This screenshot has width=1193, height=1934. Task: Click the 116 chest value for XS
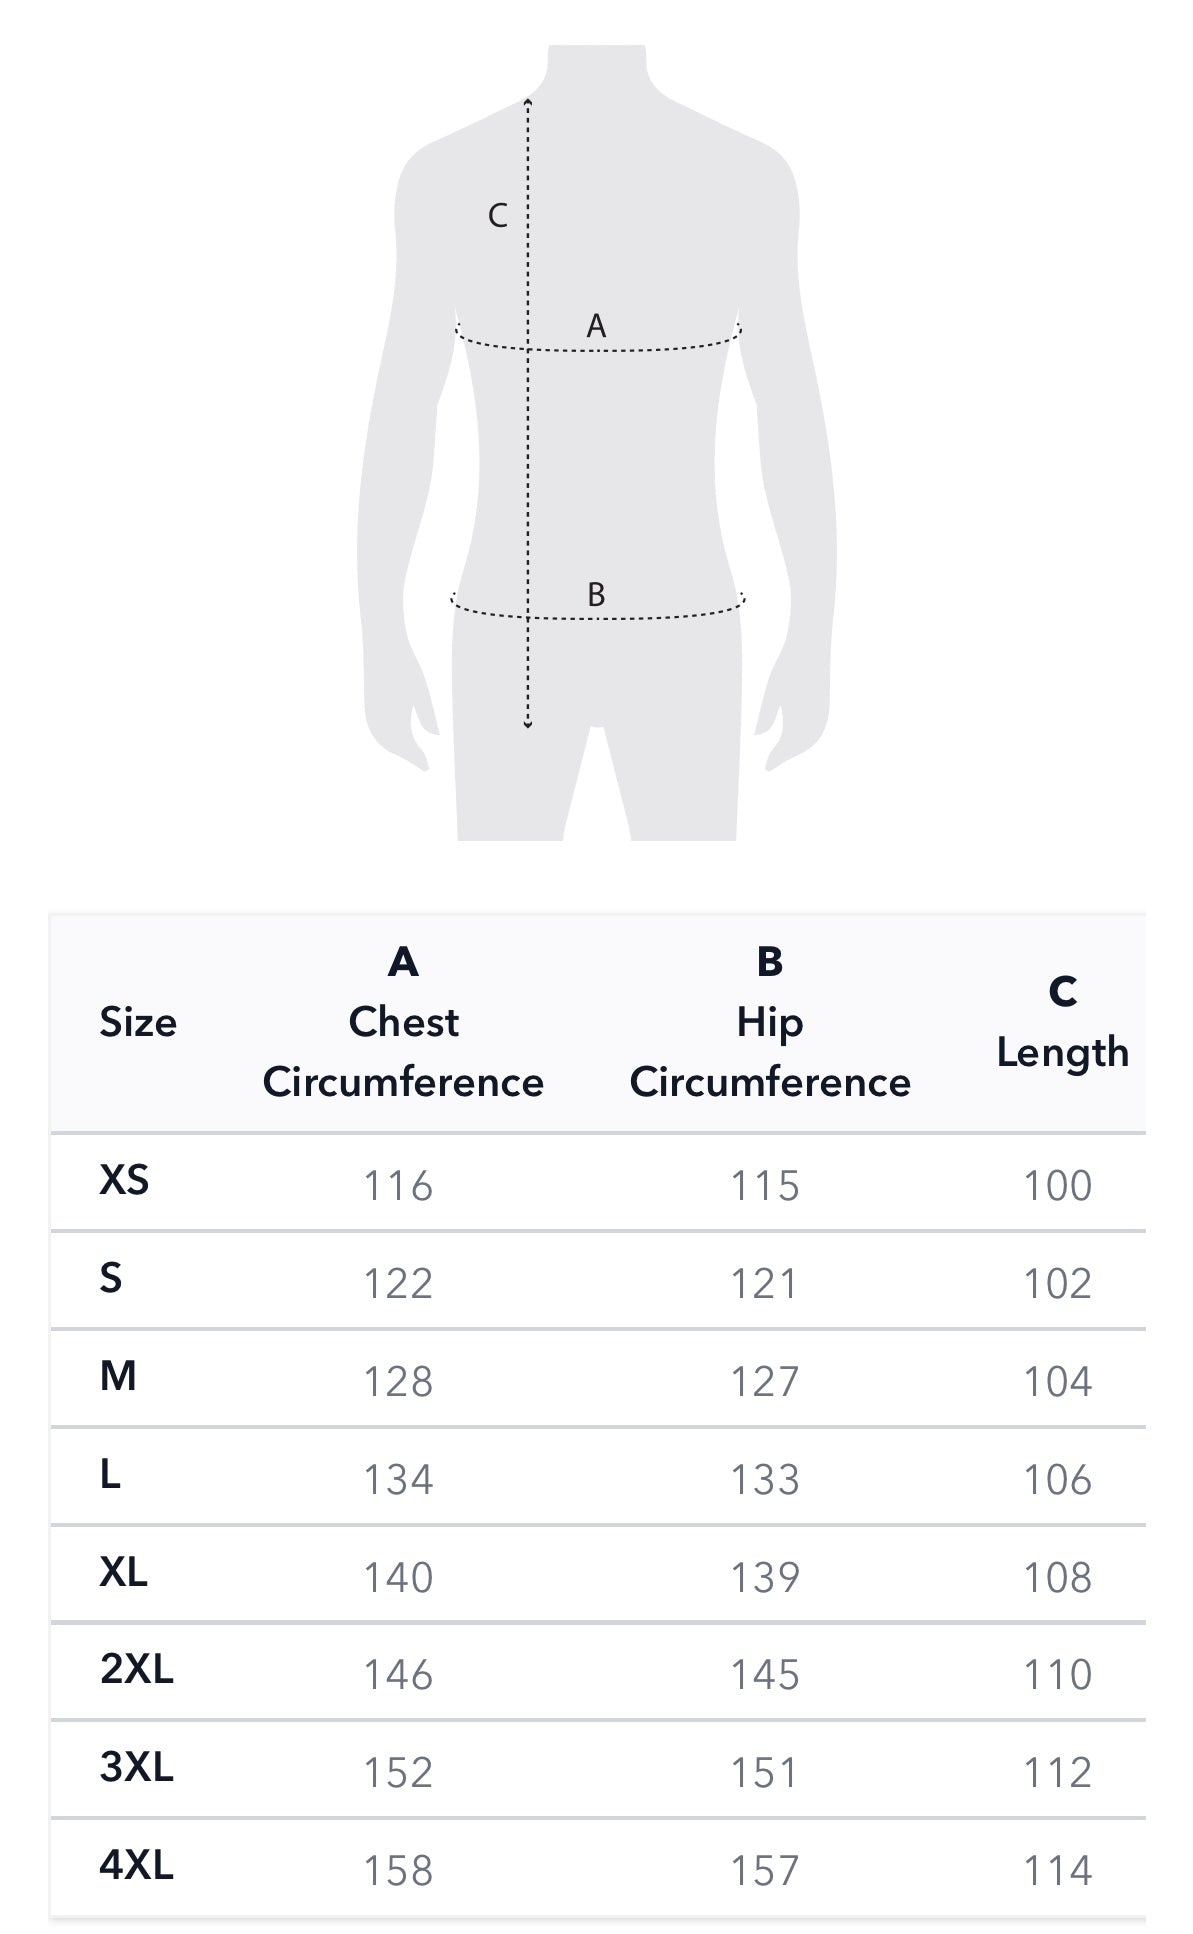(x=398, y=1186)
